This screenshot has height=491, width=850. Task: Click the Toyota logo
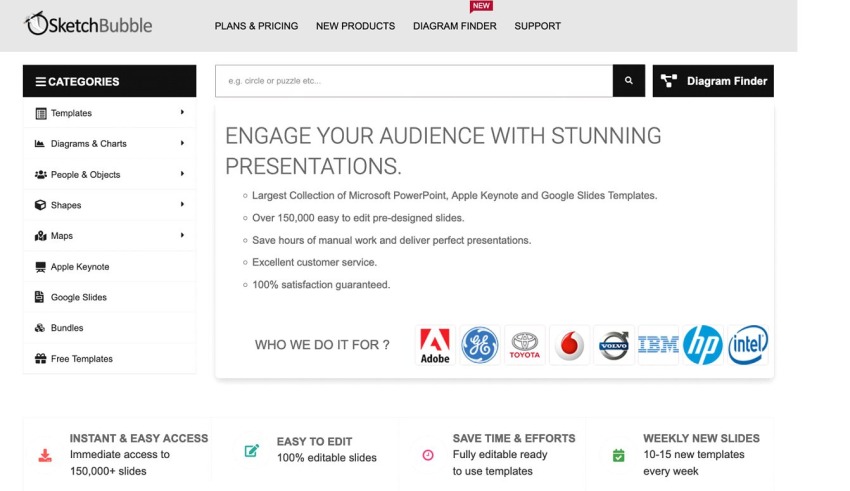point(525,345)
